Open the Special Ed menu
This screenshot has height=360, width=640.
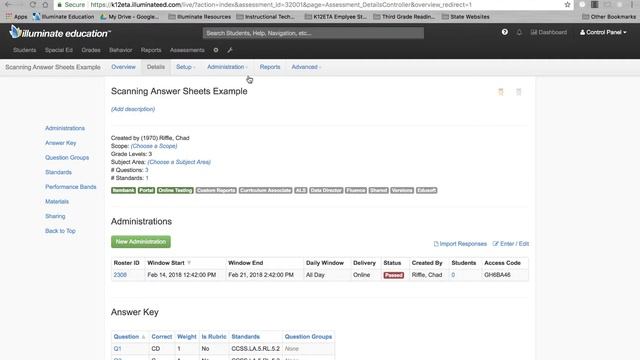point(59,50)
